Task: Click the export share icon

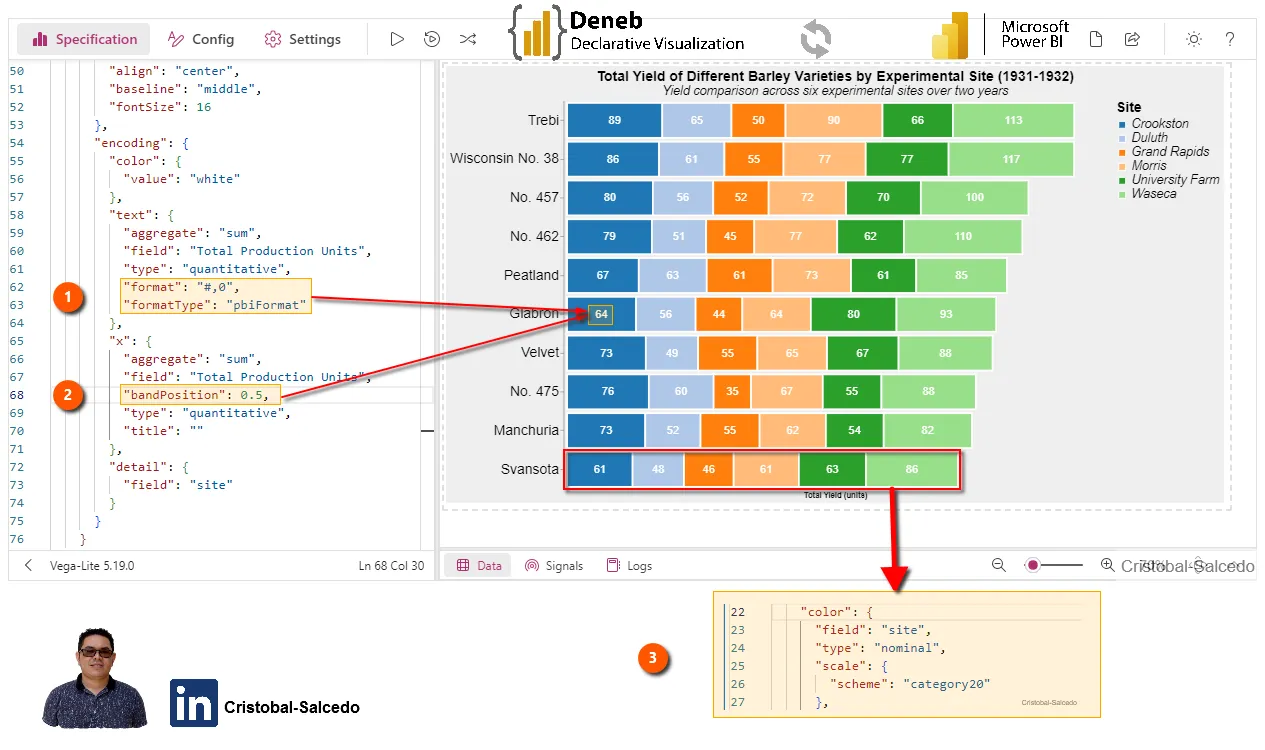Action: (1132, 39)
